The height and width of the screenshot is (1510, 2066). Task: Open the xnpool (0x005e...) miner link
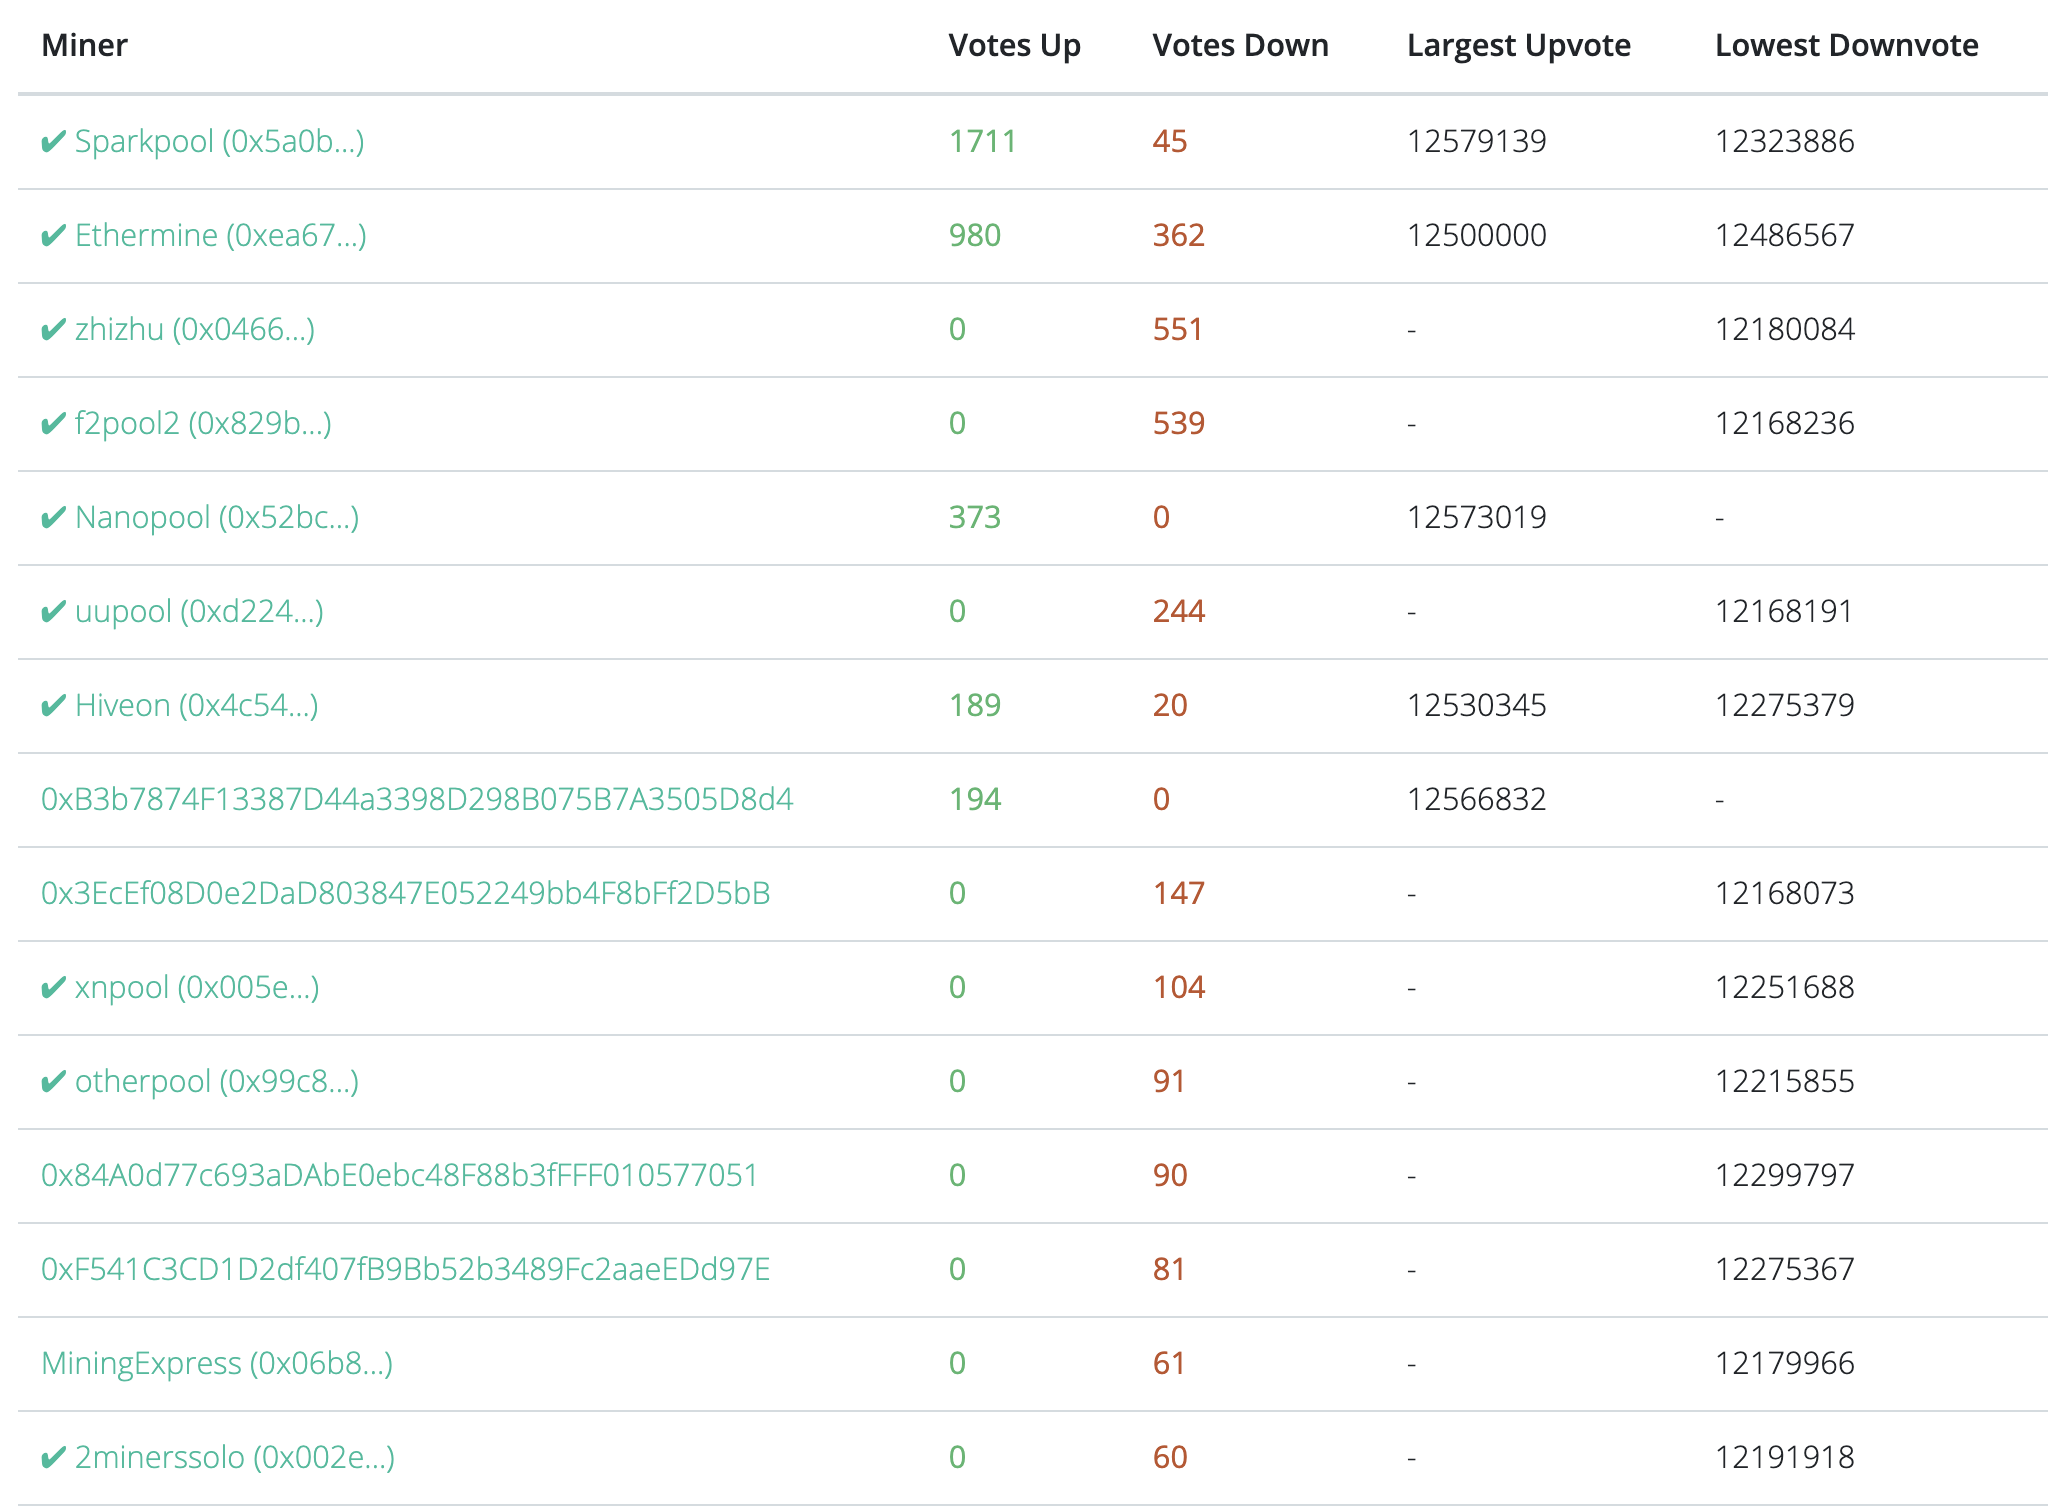point(197,988)
